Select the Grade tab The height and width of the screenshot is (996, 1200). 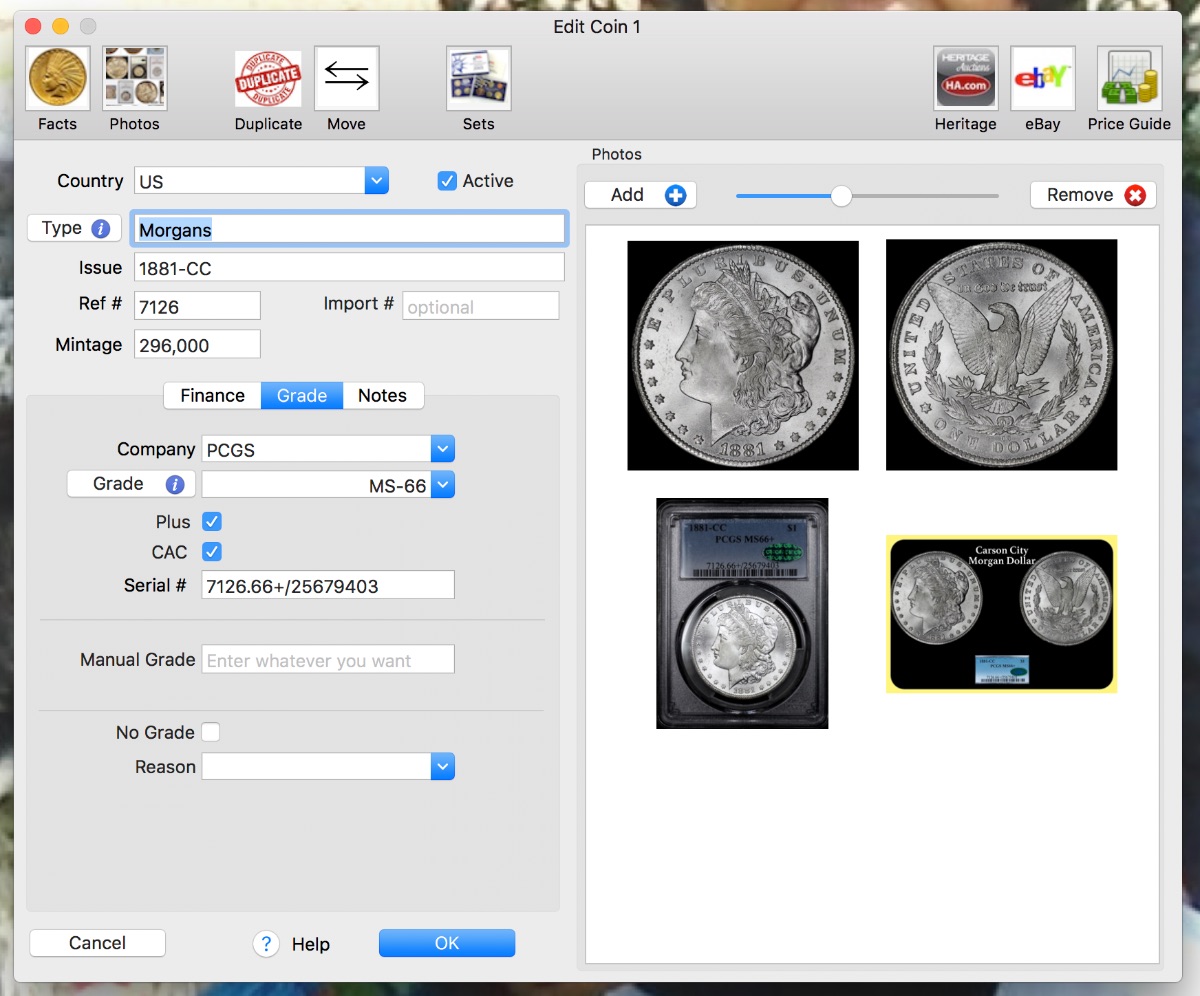pos(302,396)
